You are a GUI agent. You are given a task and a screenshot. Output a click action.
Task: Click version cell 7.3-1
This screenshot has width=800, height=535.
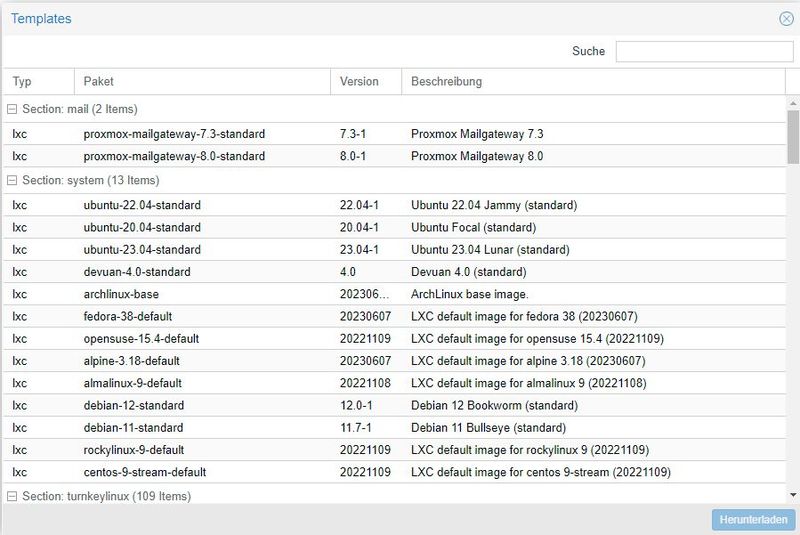point(353,134)
